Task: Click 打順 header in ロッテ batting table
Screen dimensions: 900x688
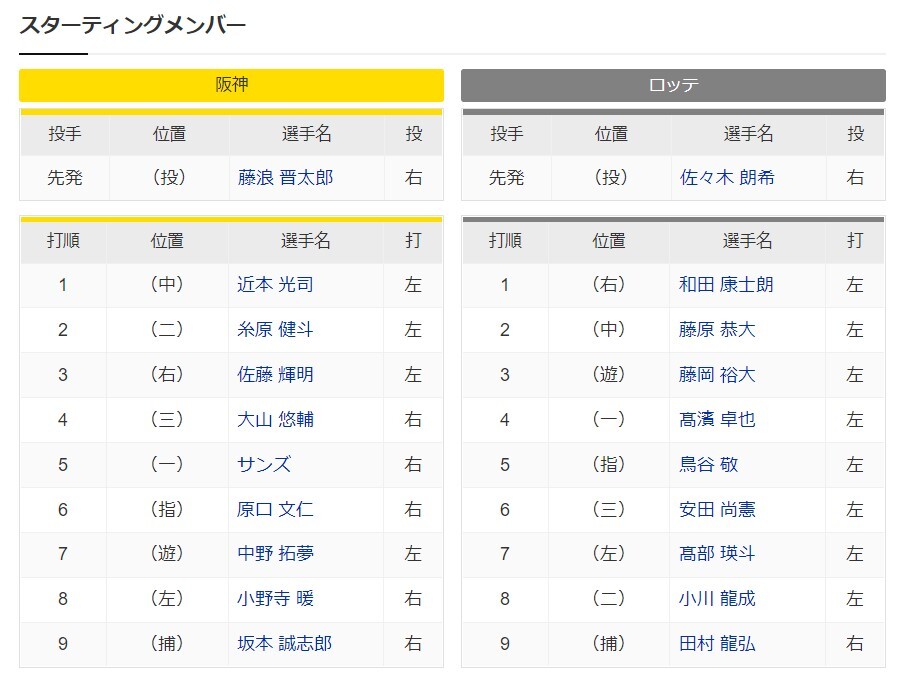Action: 505,240
